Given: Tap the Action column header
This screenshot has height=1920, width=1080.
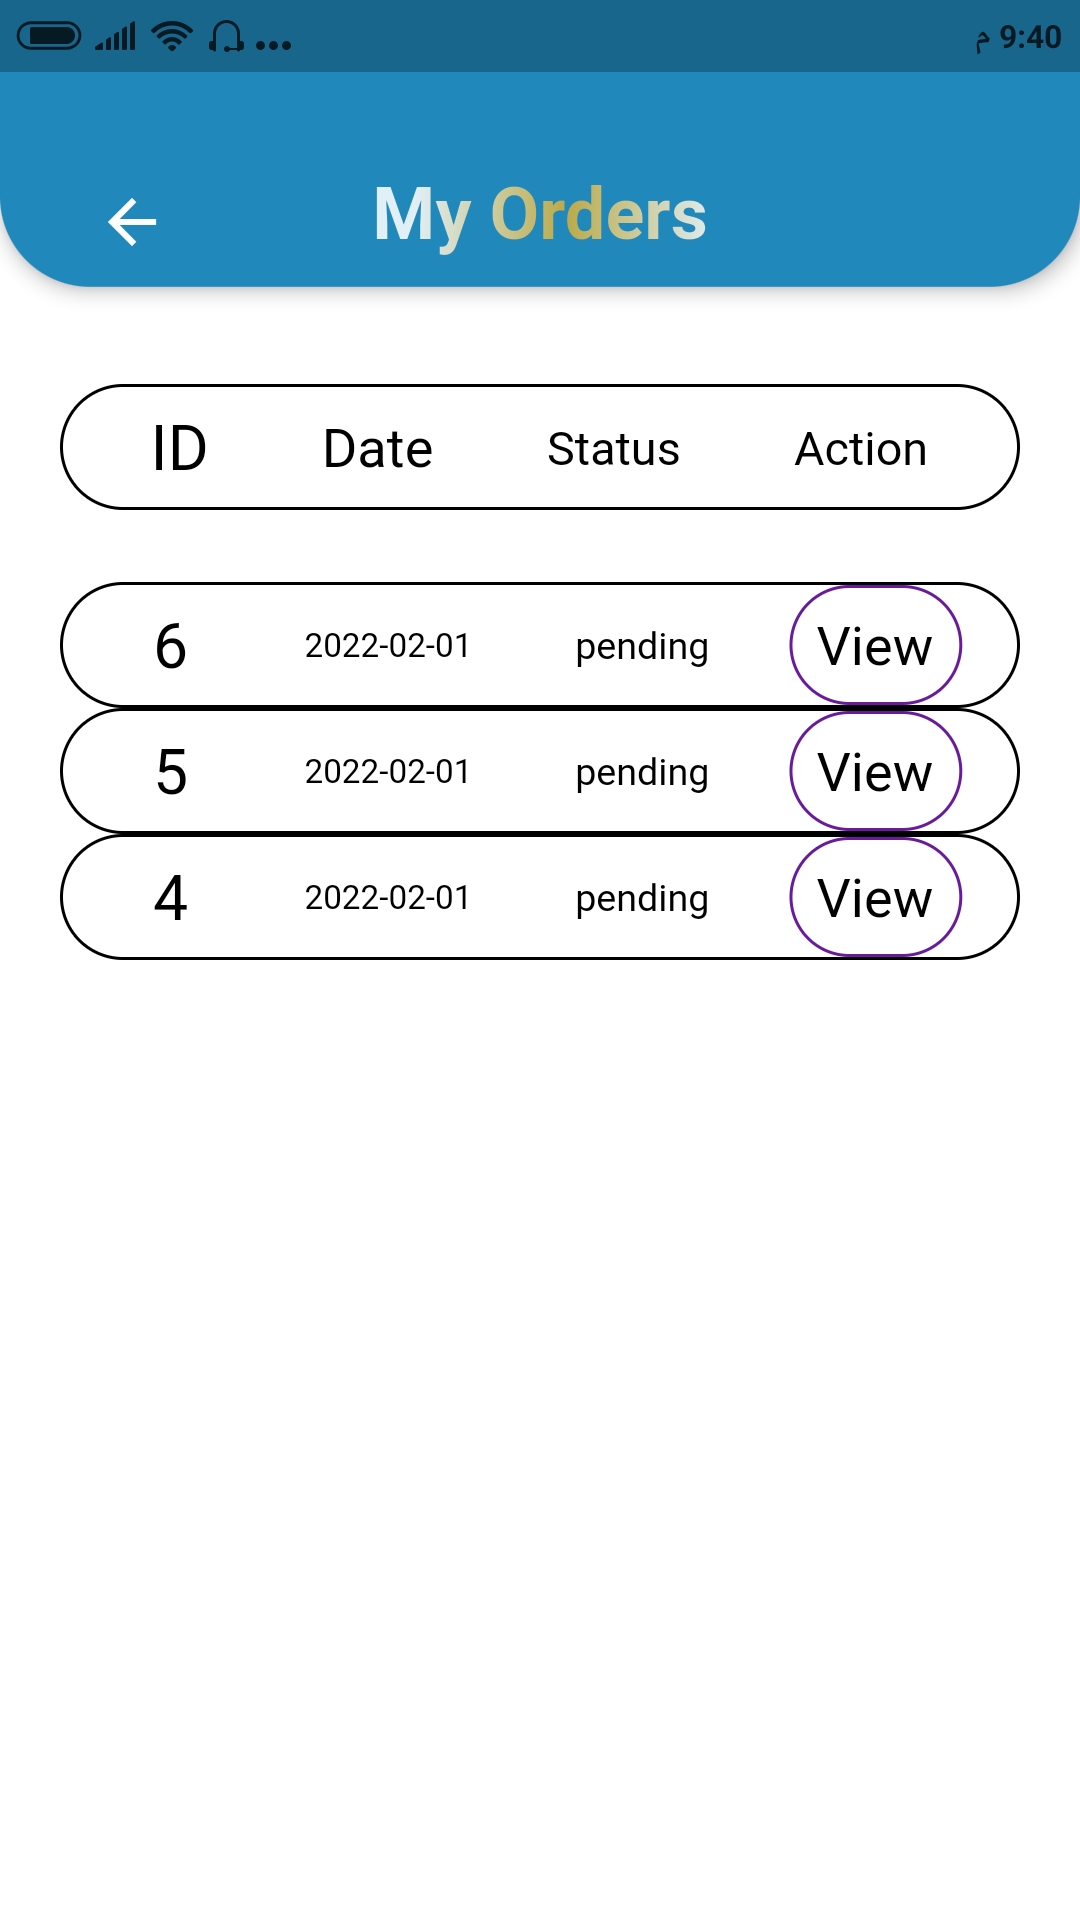Looking at the screenshot, I should (x=860, y=449).
